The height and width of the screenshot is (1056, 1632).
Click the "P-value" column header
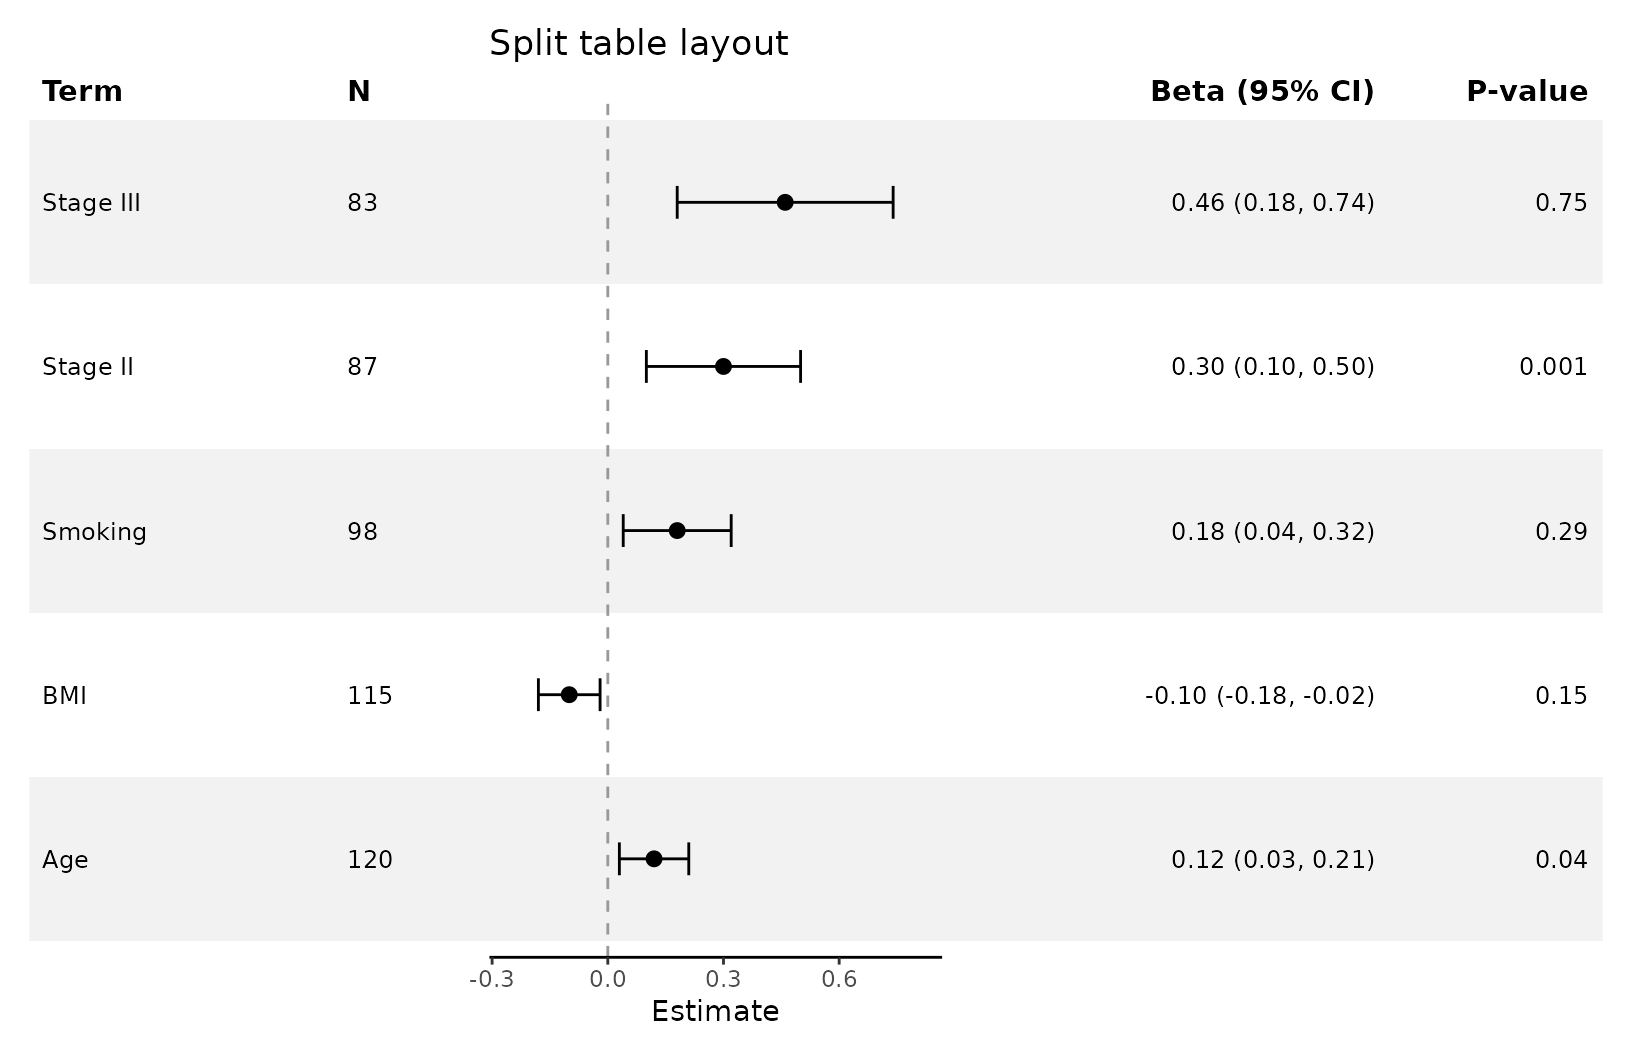point(1526,92)
